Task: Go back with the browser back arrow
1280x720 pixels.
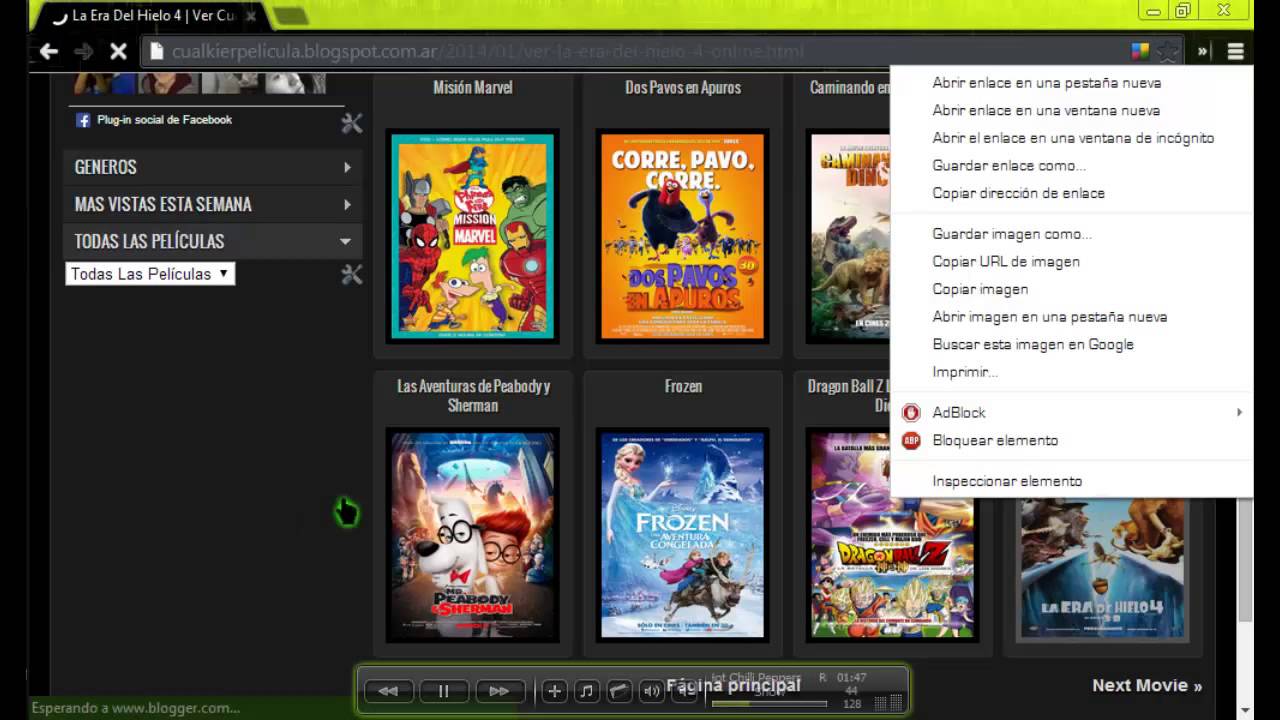Action: (48, 51)
